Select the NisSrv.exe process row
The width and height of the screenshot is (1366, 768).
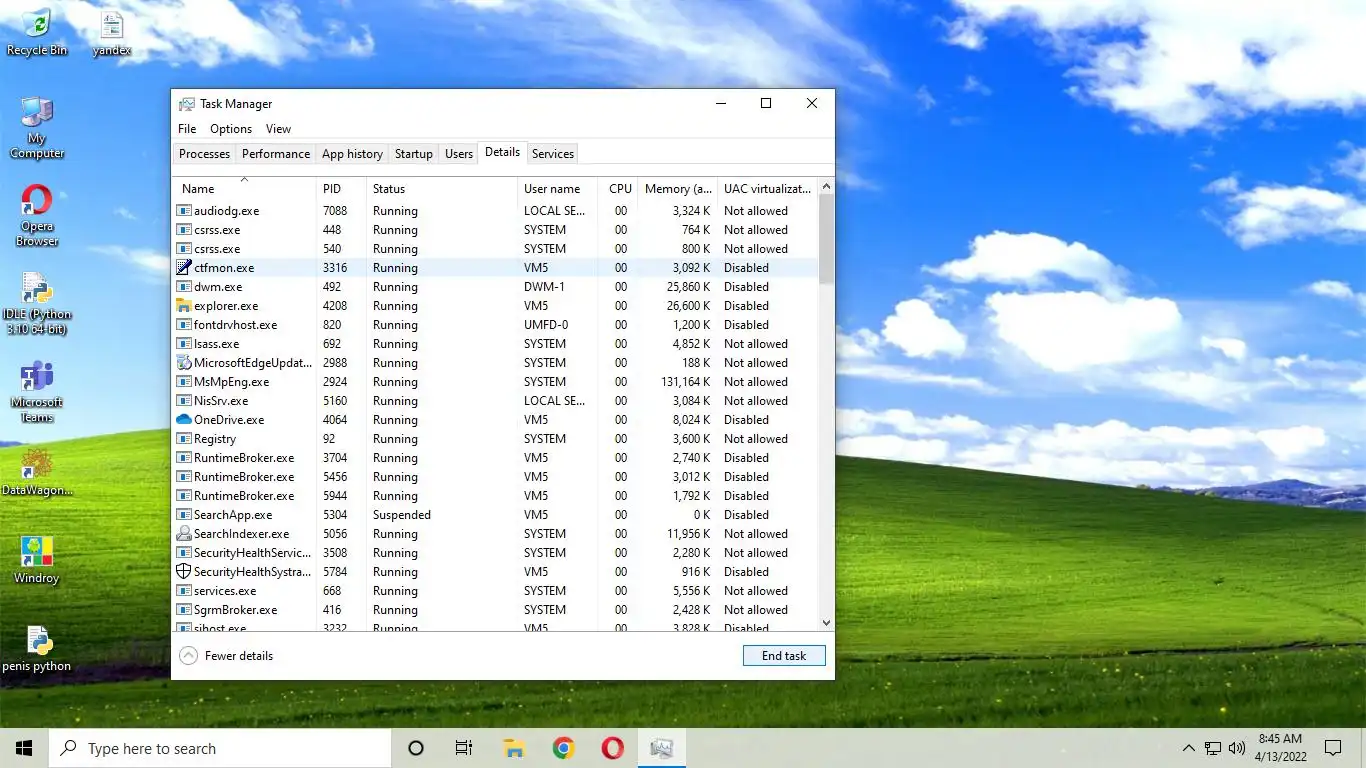pos(495,401)
